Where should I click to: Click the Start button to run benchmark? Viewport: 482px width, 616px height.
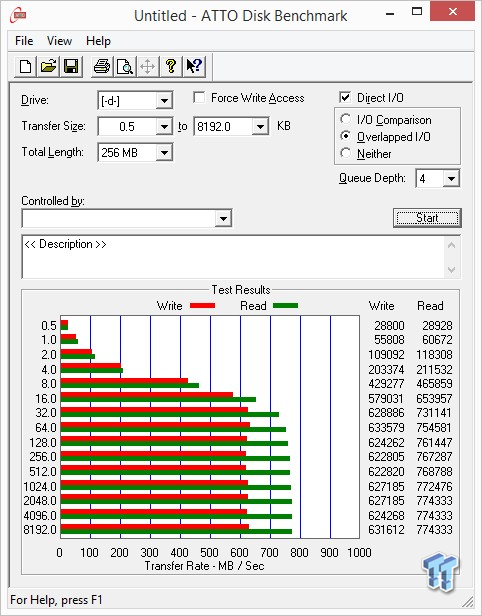(x=427, y=218)
